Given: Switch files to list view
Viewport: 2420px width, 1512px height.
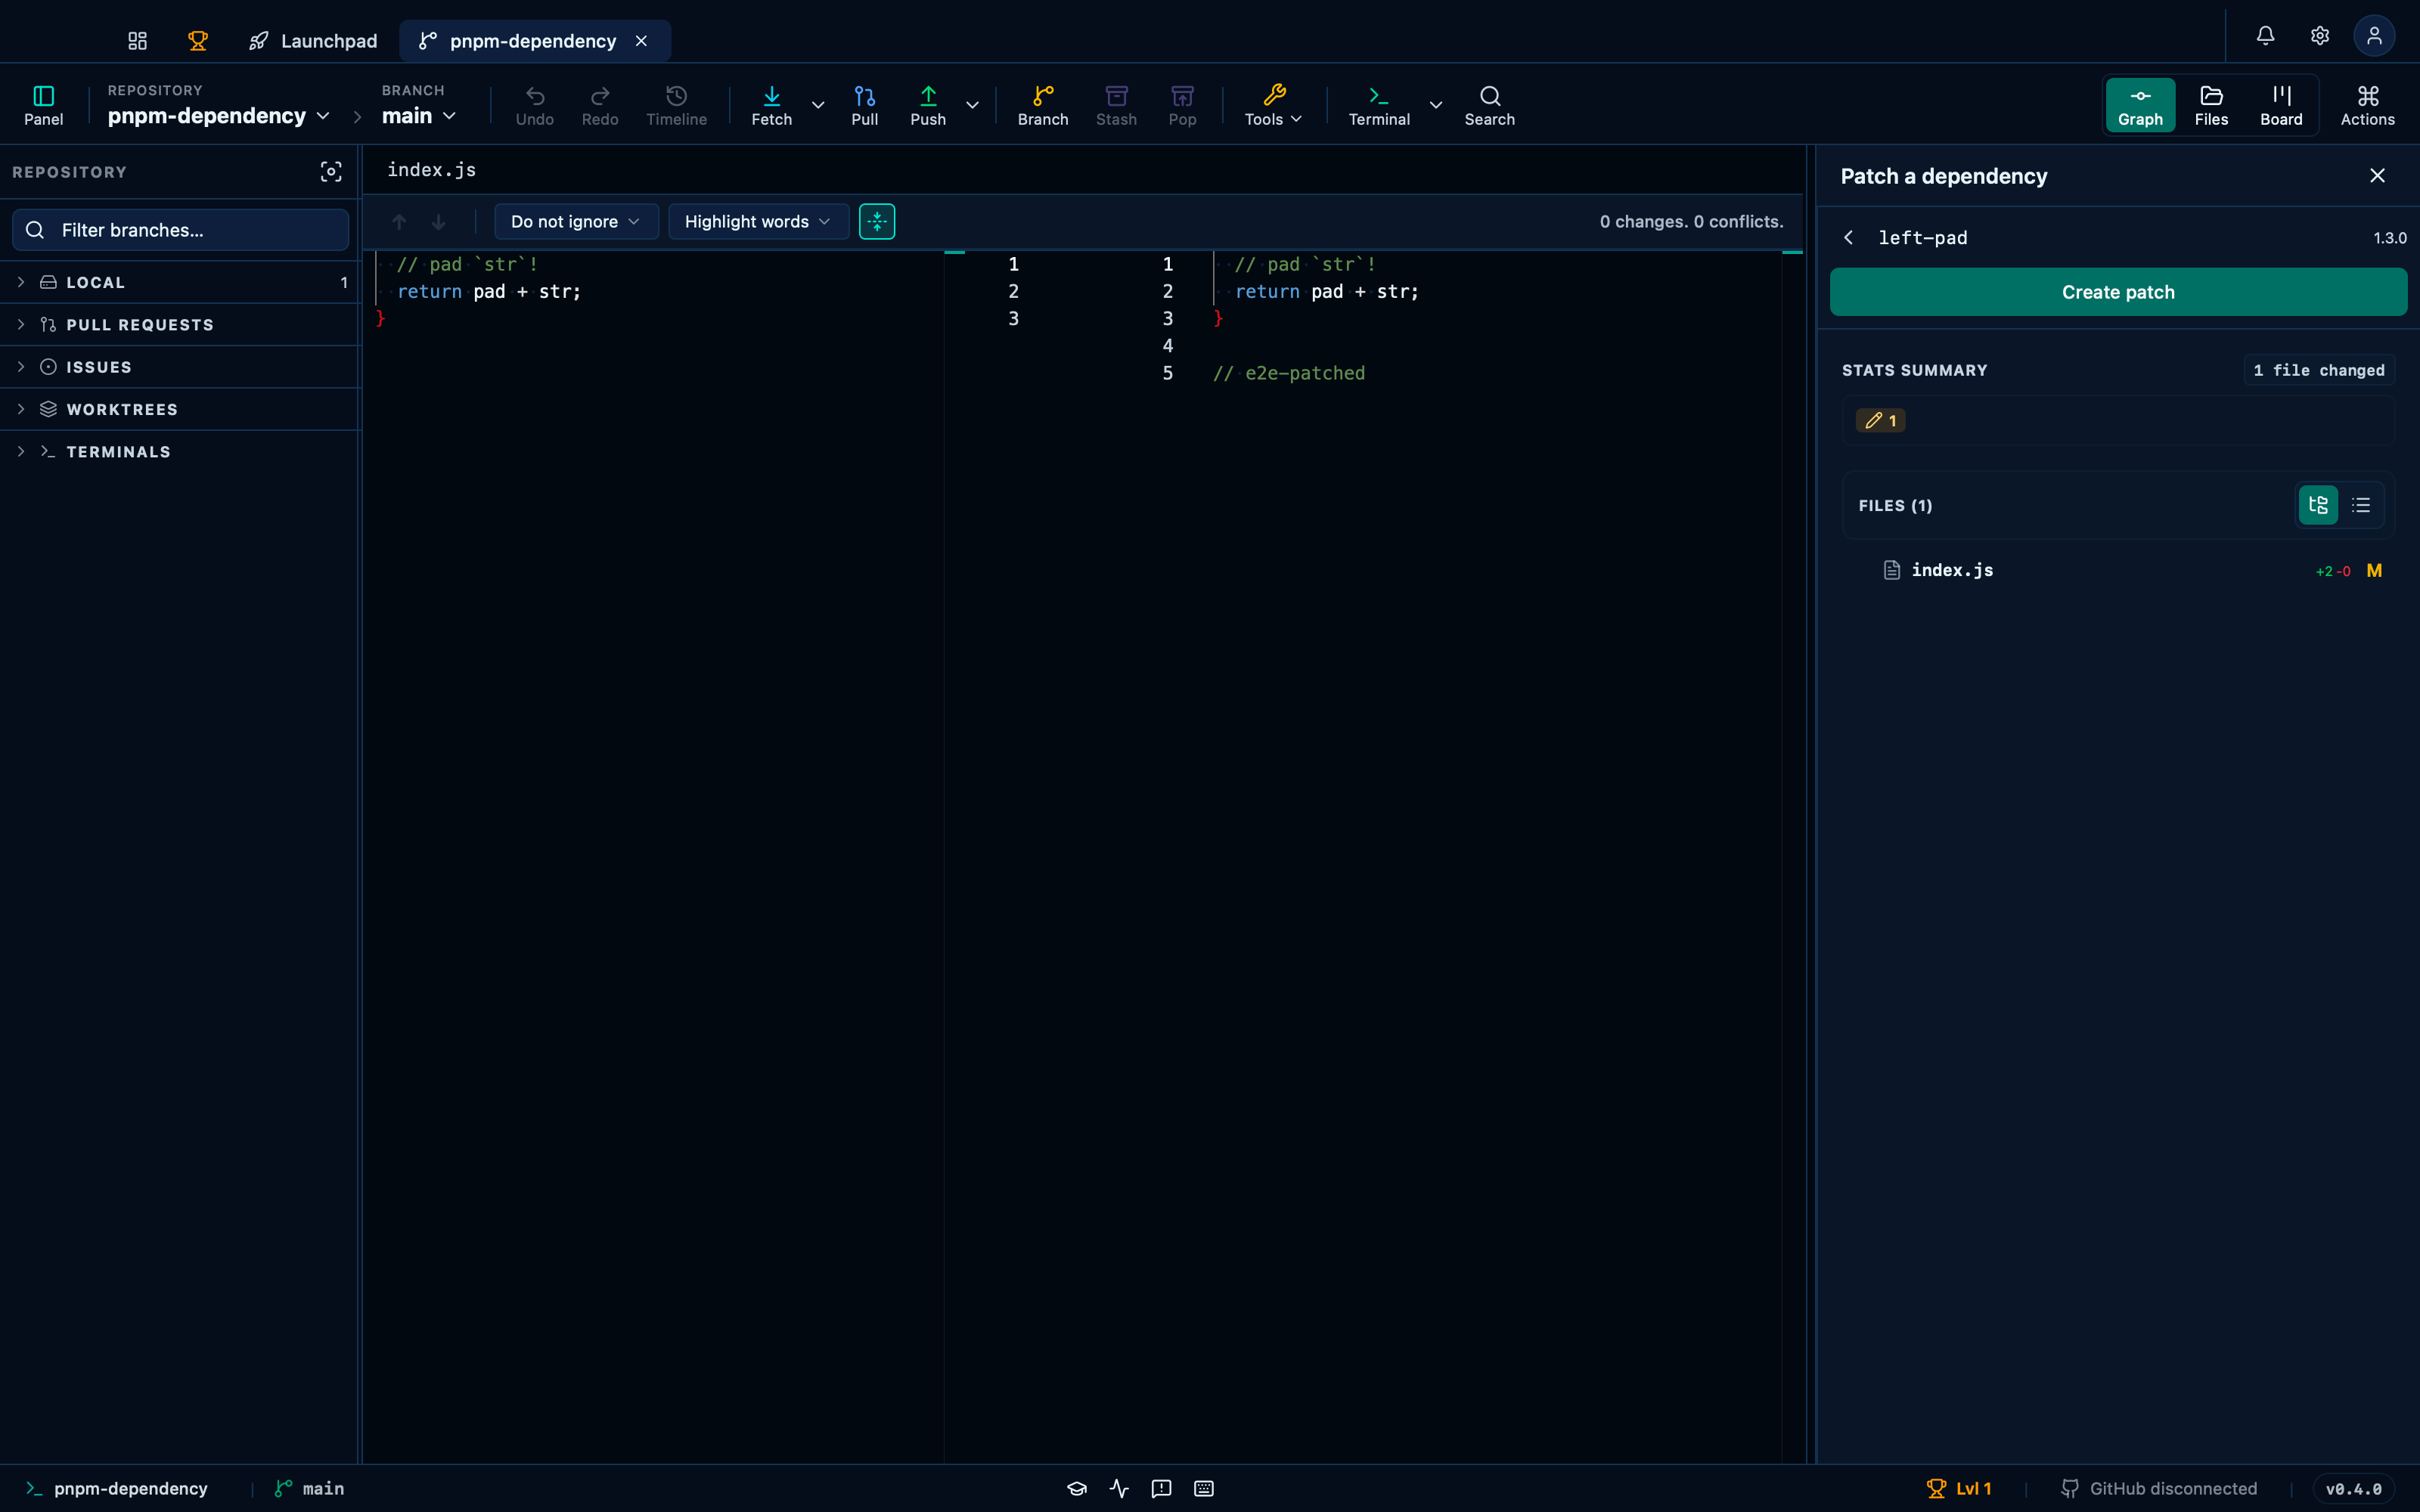Looking at the screenshot, I should coord(2361,505).
